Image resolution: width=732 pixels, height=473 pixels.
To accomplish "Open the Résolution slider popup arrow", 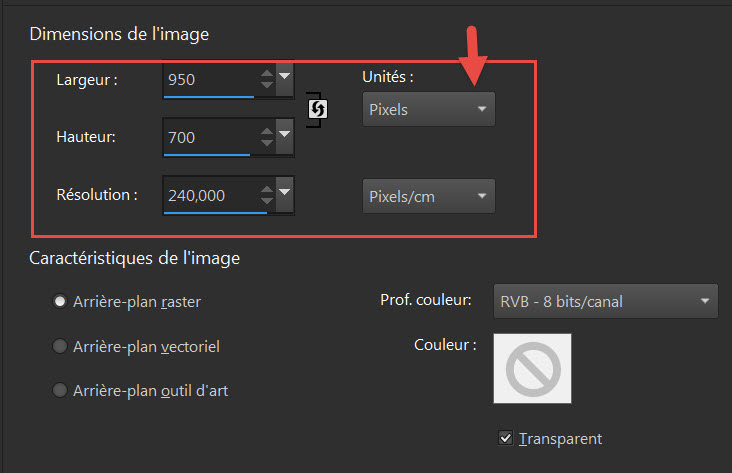I will point(284,194).
